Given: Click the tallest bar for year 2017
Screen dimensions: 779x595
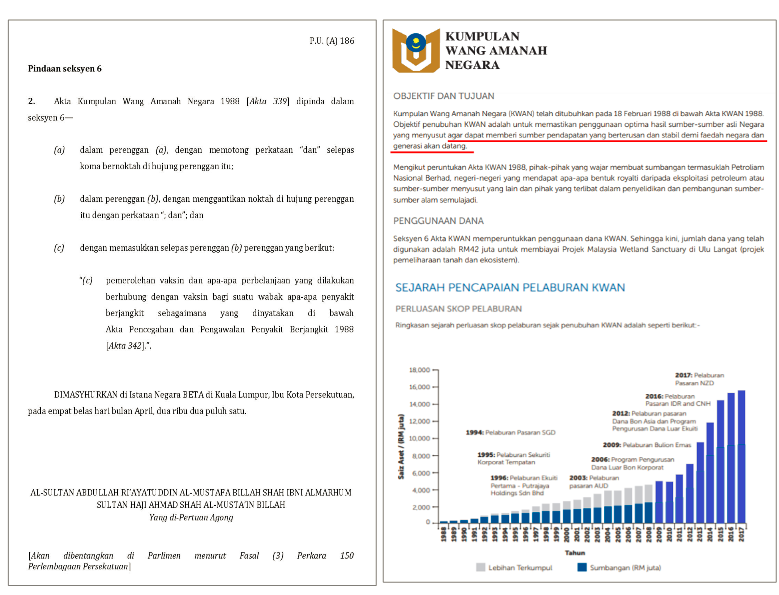Looking at the screenshot, I should 741,456.
